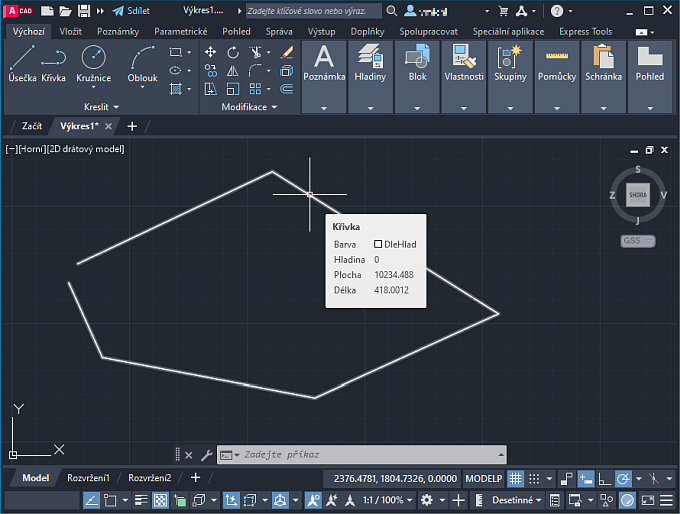Select the Úsečka (Line) tool
Viewport: 680px width, 514px height.
tap(22, 62)
